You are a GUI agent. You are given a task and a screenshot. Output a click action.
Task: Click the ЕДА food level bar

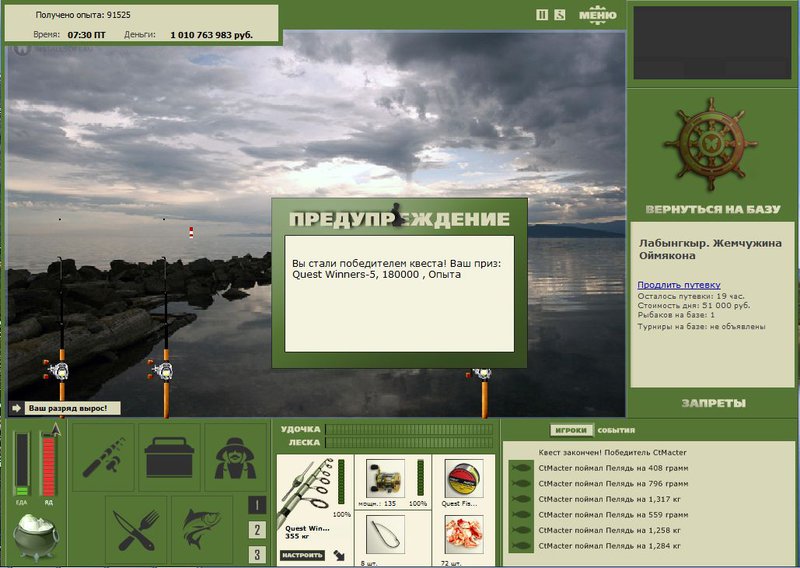coord(22,464)
